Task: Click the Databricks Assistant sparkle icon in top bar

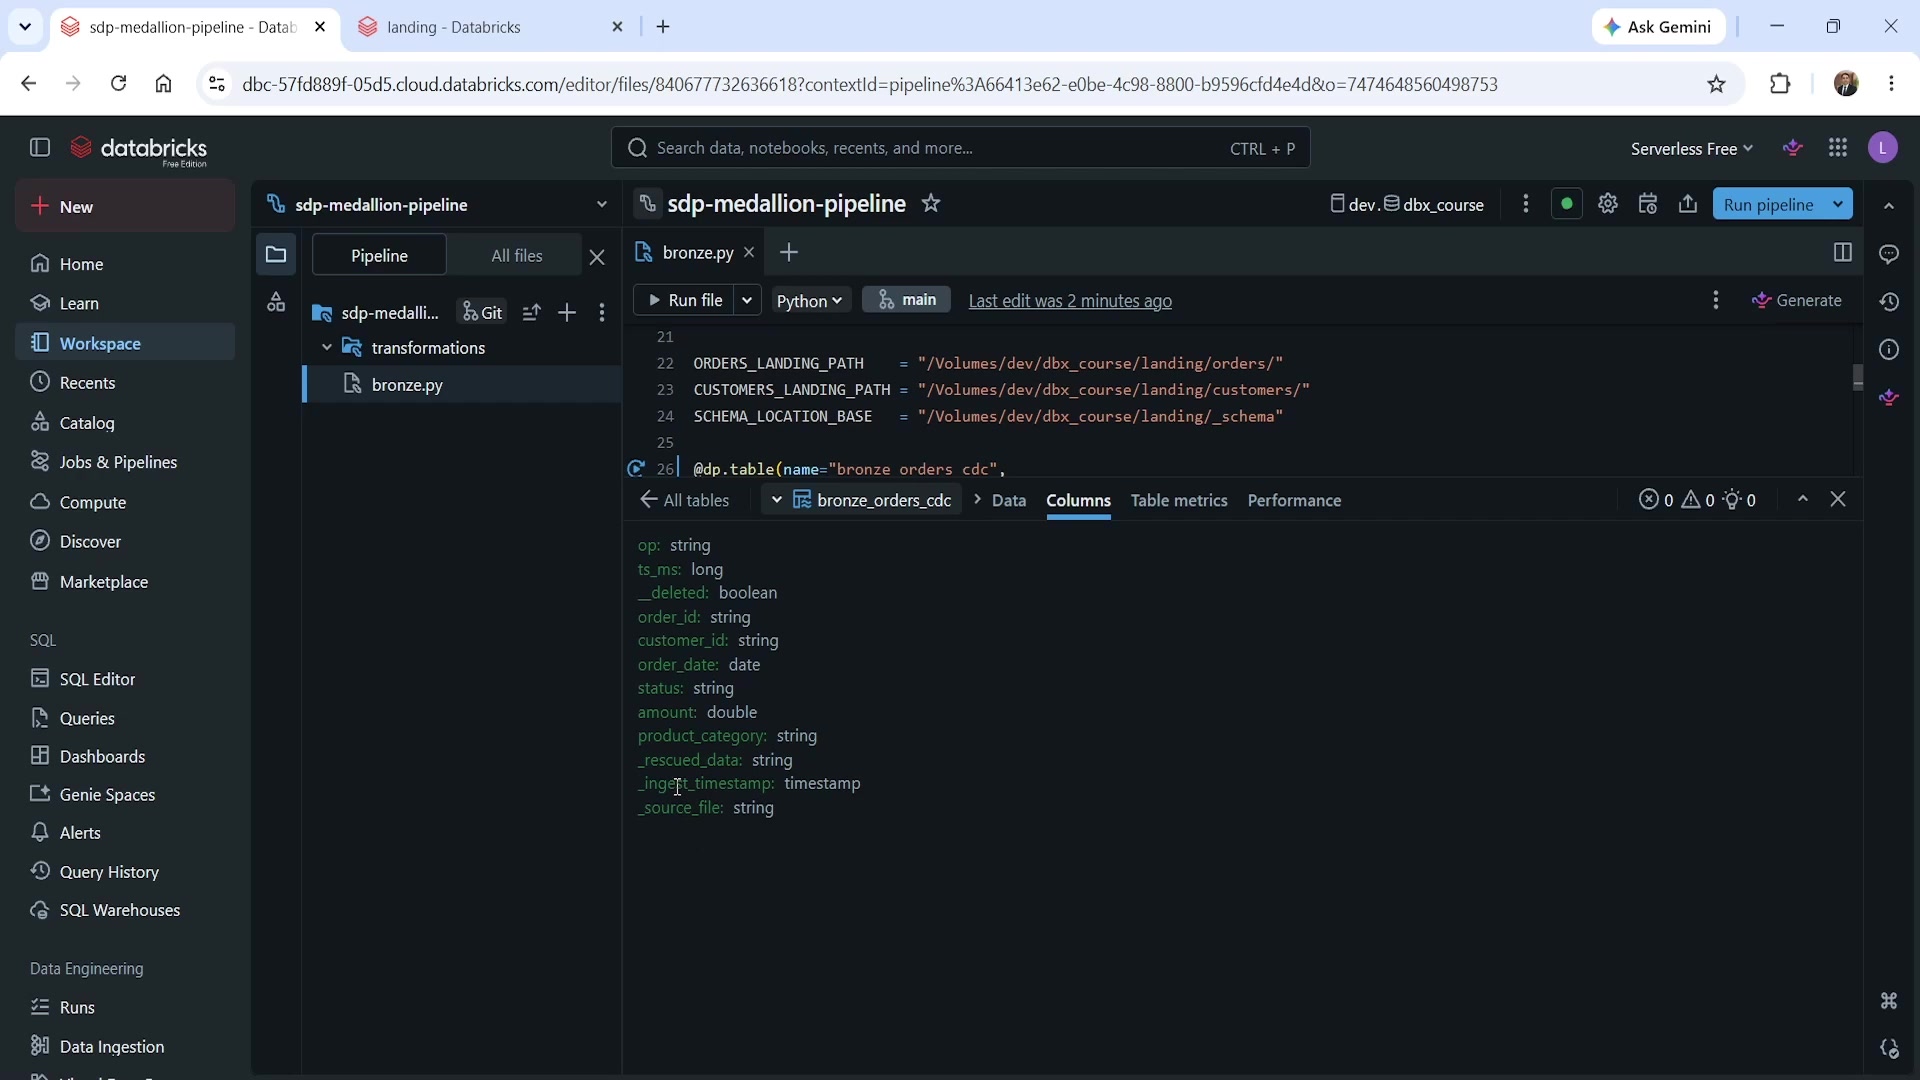Action: 1794,148
